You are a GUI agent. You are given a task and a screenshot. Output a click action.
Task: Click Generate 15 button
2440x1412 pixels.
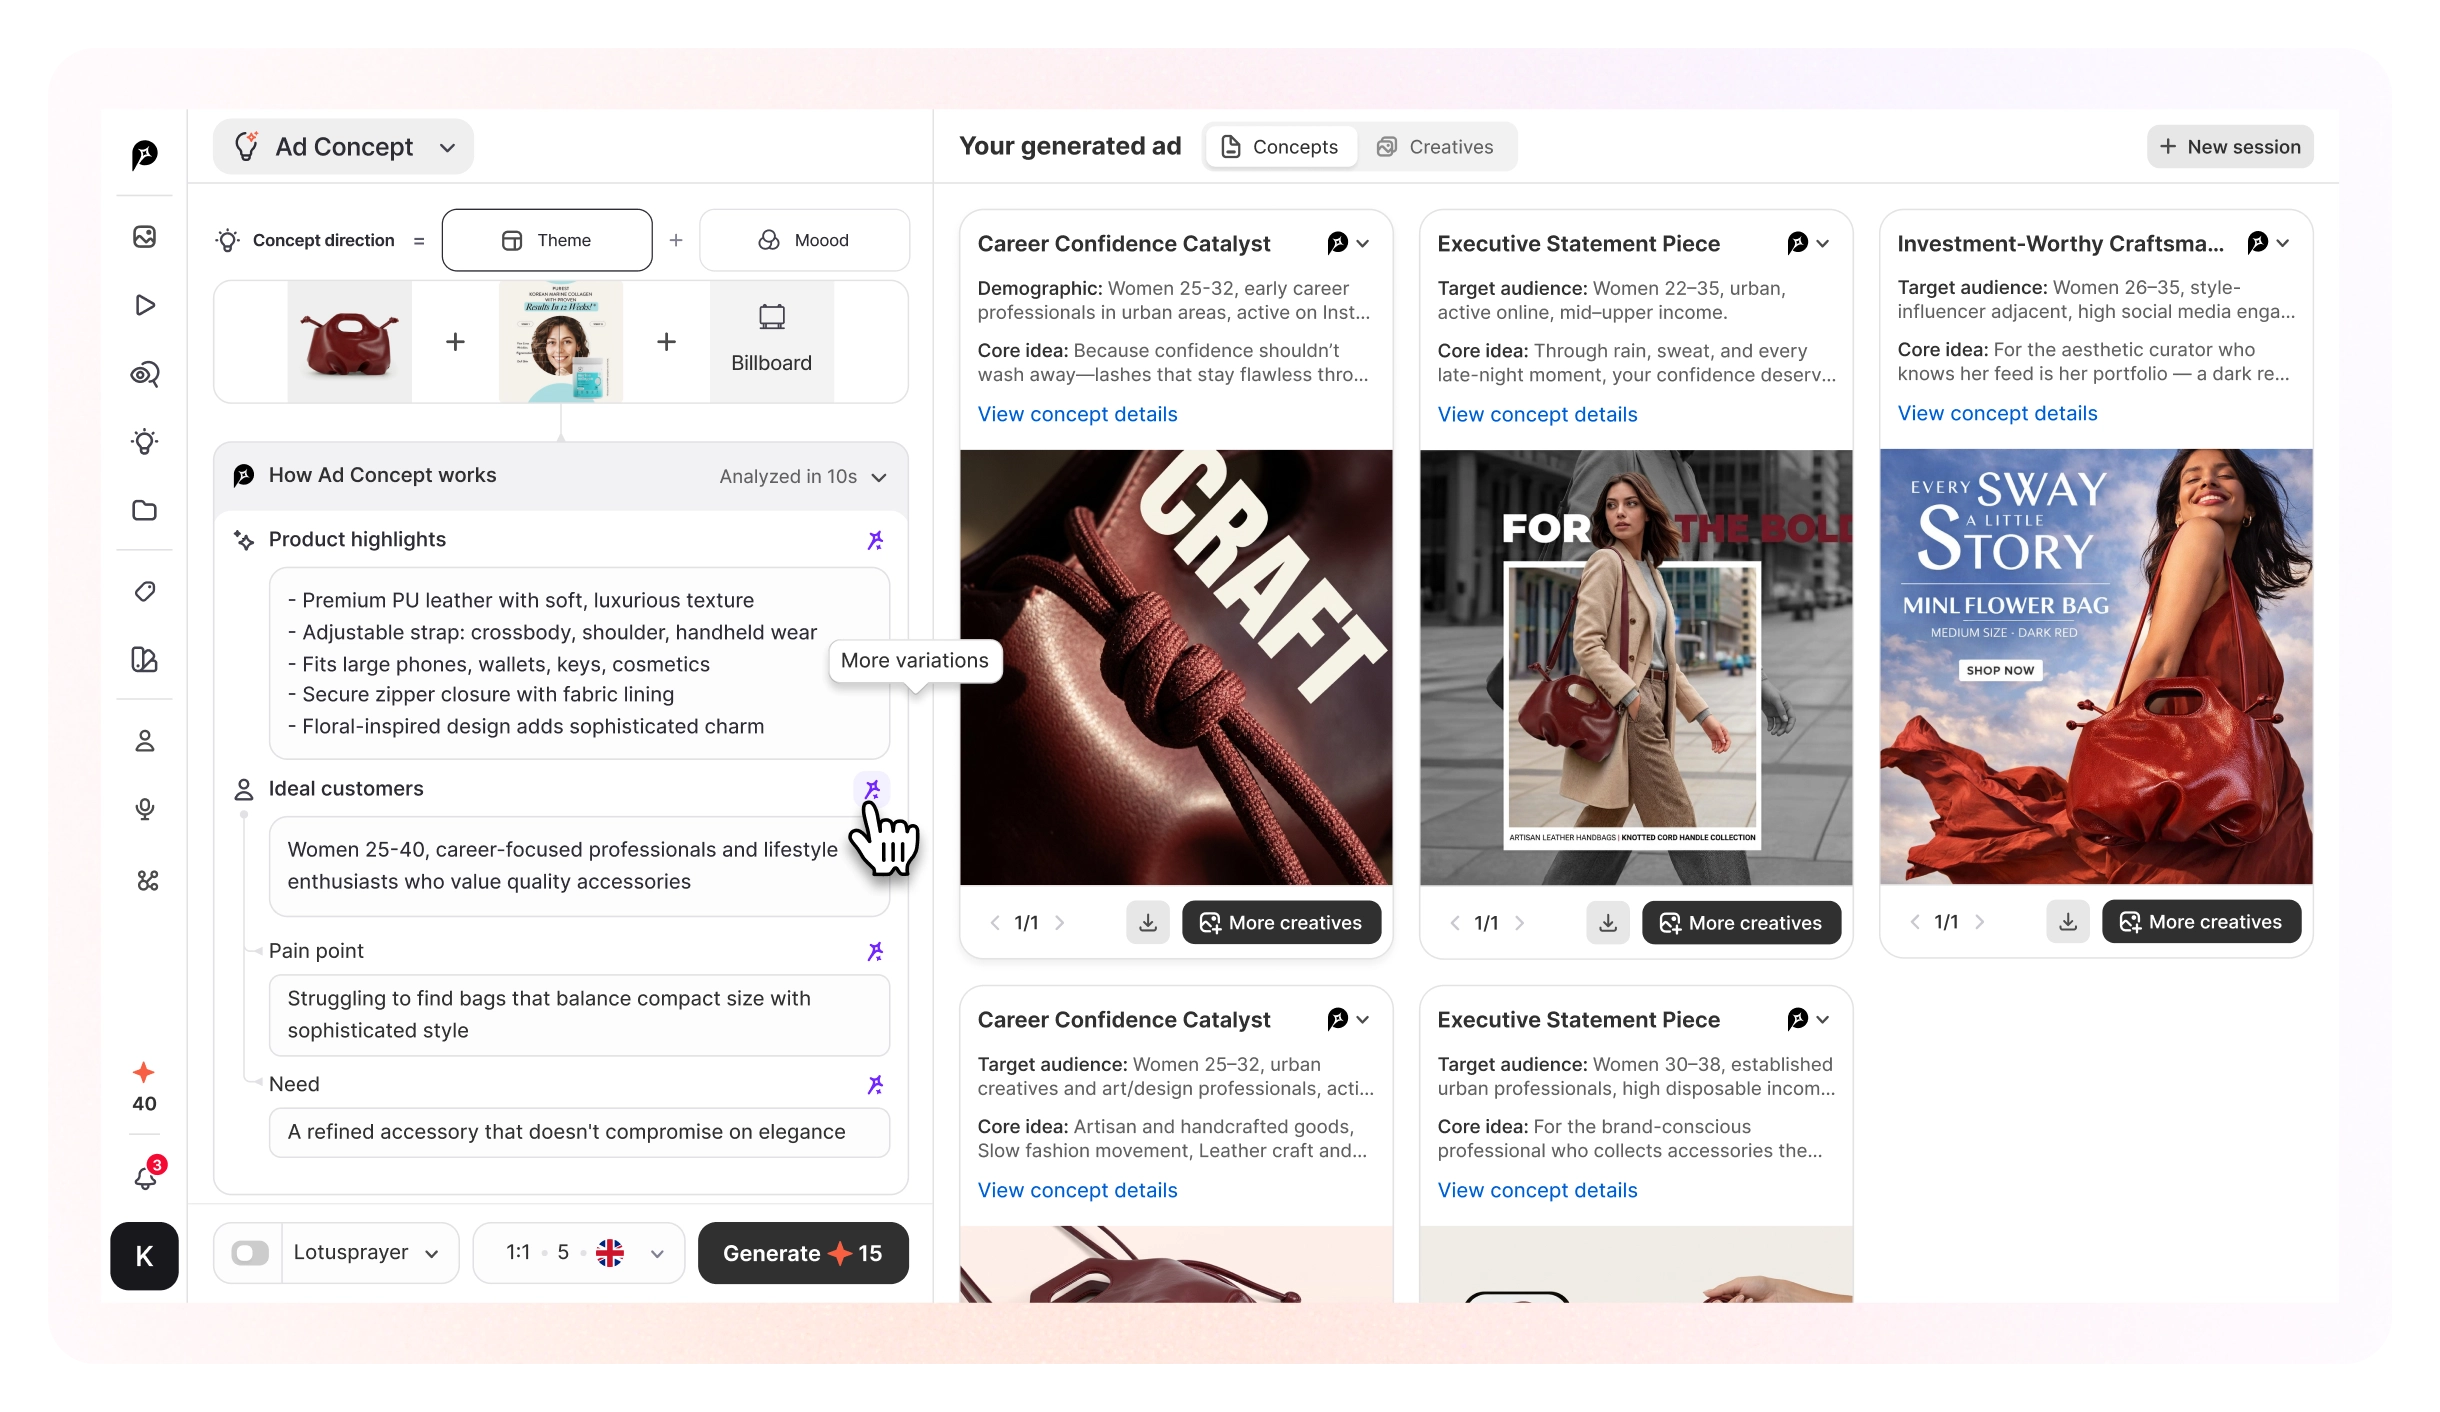803,1253
